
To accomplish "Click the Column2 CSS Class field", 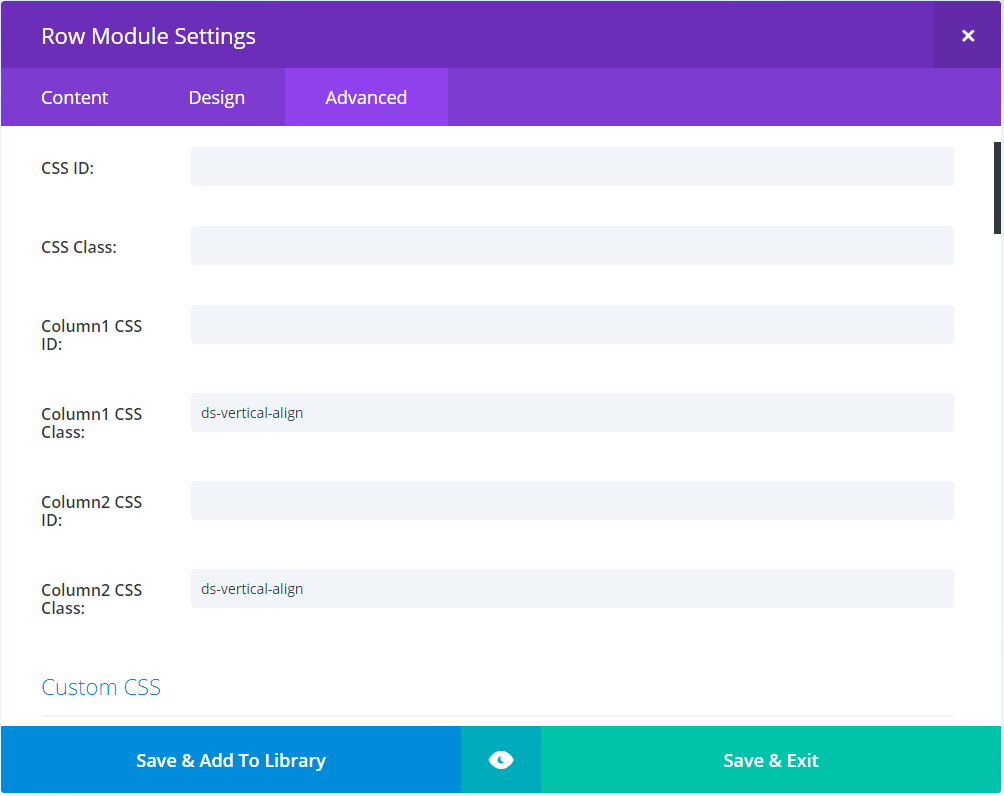I will tap(572, 588).
